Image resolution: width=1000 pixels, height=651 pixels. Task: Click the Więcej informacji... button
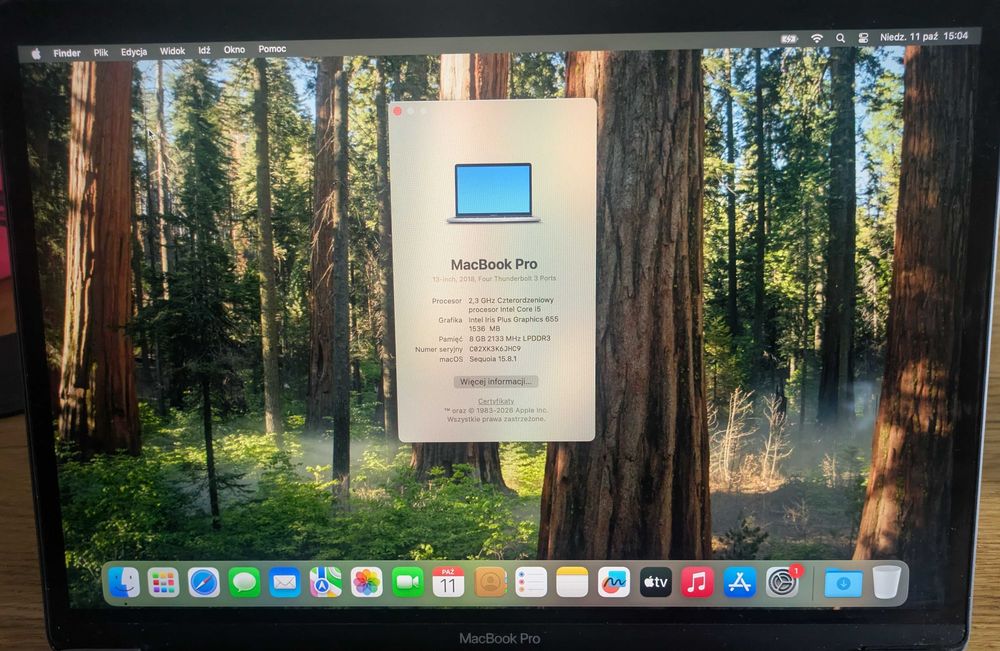[496, 381]
